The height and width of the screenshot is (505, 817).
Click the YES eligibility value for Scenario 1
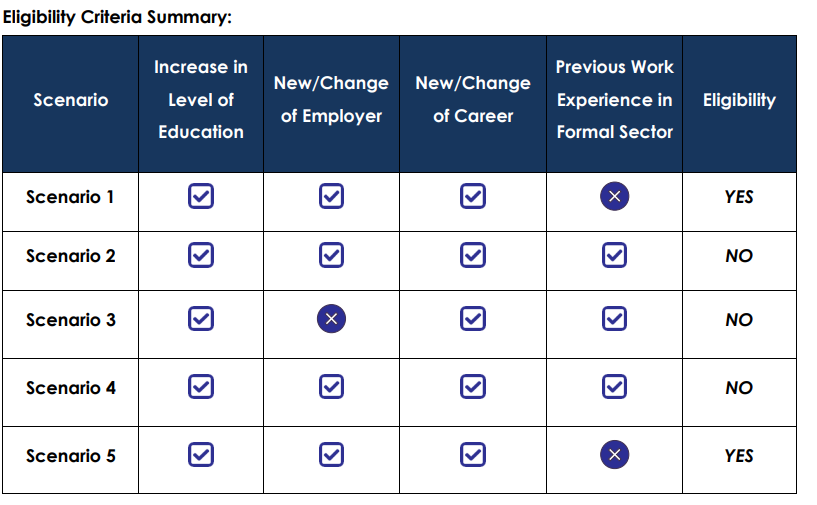739,197
